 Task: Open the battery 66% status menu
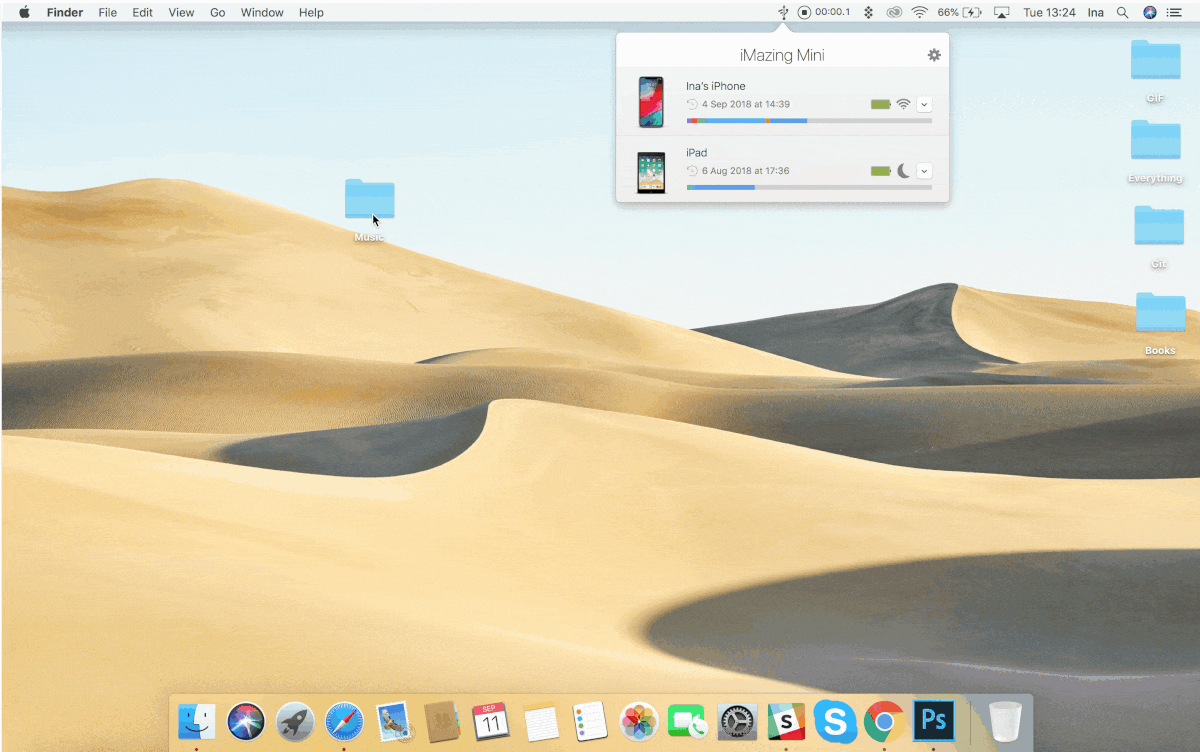coord(959,12)
